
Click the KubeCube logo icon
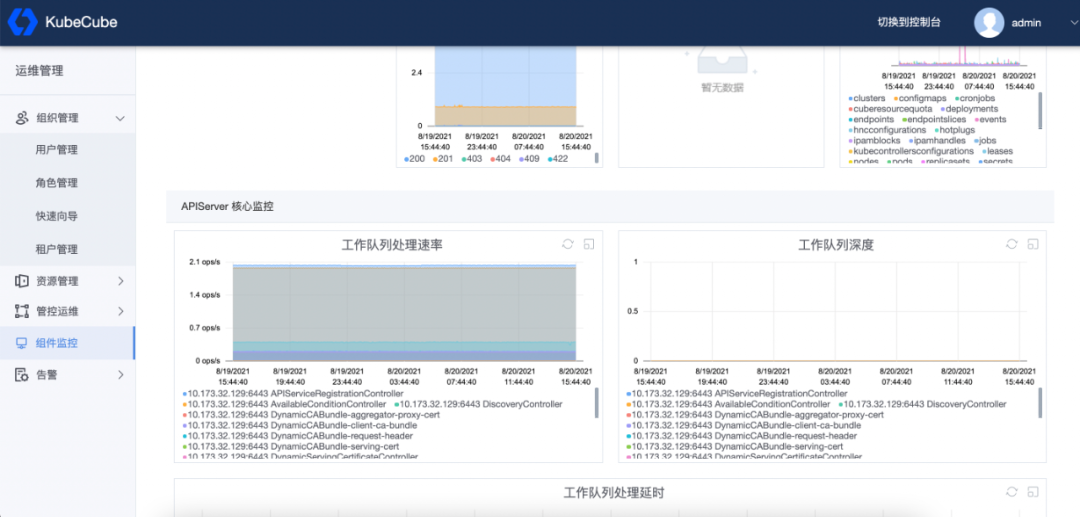(22, 22)
